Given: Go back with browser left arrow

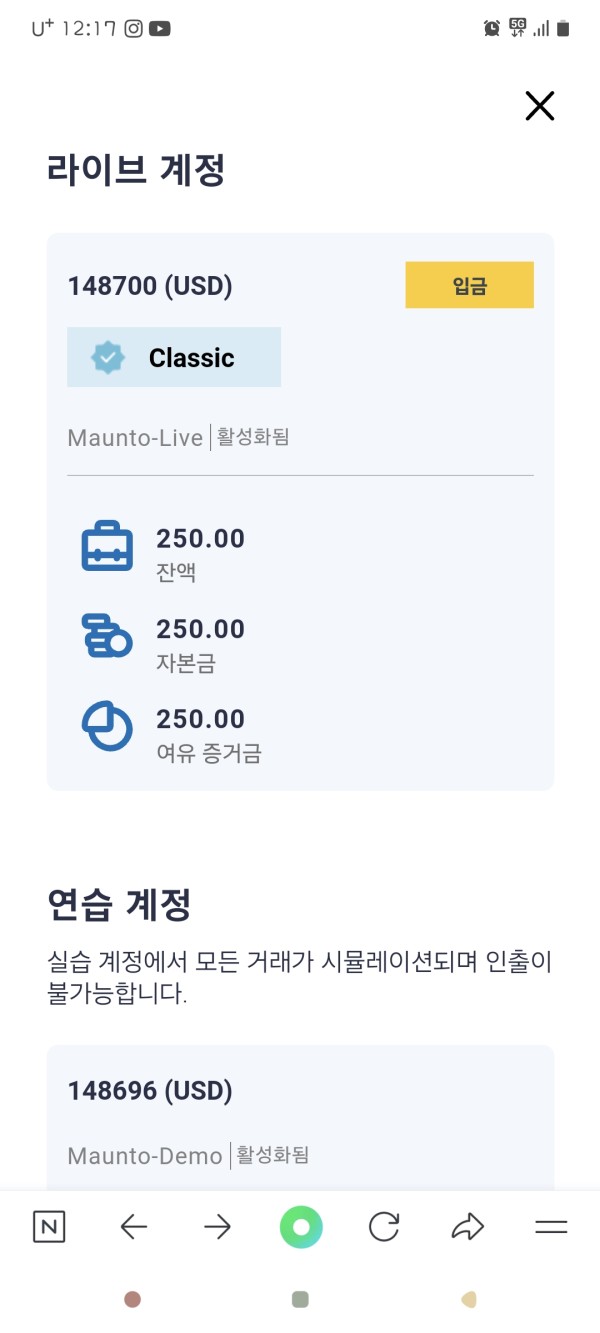Looking at the screenshot, I should (133, 1227).
